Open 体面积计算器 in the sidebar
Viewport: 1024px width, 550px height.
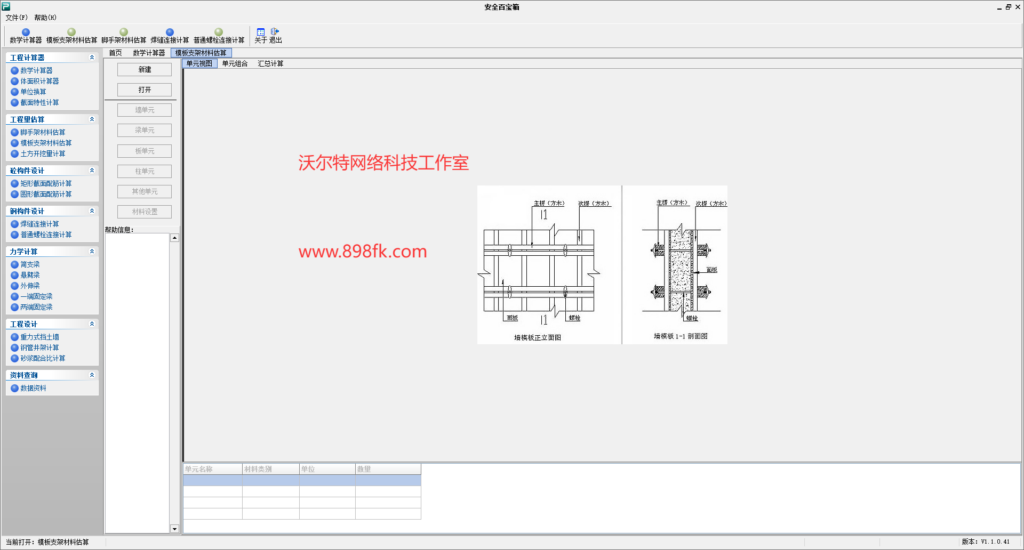coord(39,81)
